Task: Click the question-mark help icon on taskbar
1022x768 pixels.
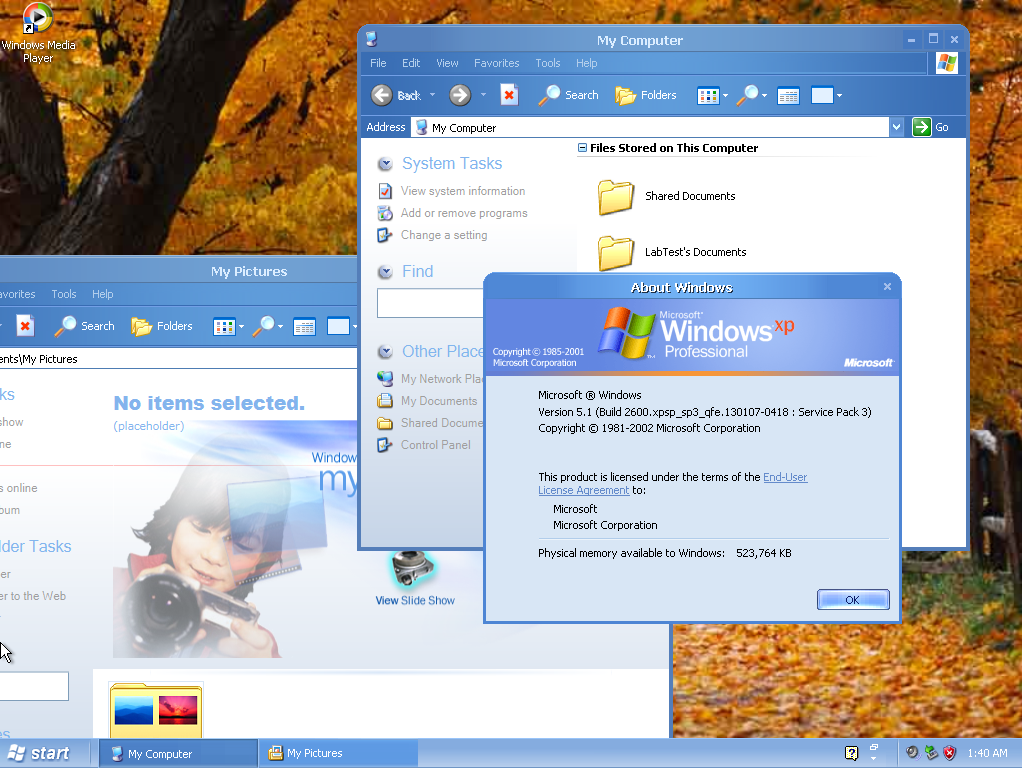Action: (x=851, y=754)
